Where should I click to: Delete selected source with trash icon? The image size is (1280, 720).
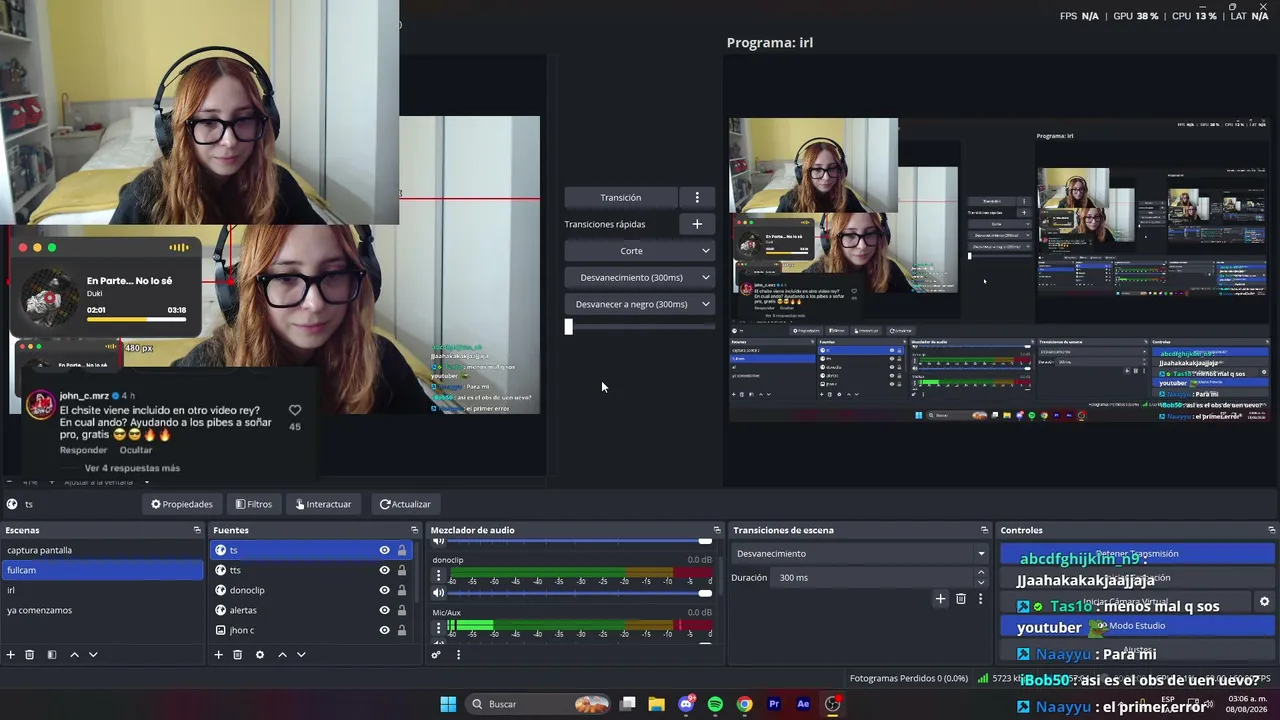[238, 655]
